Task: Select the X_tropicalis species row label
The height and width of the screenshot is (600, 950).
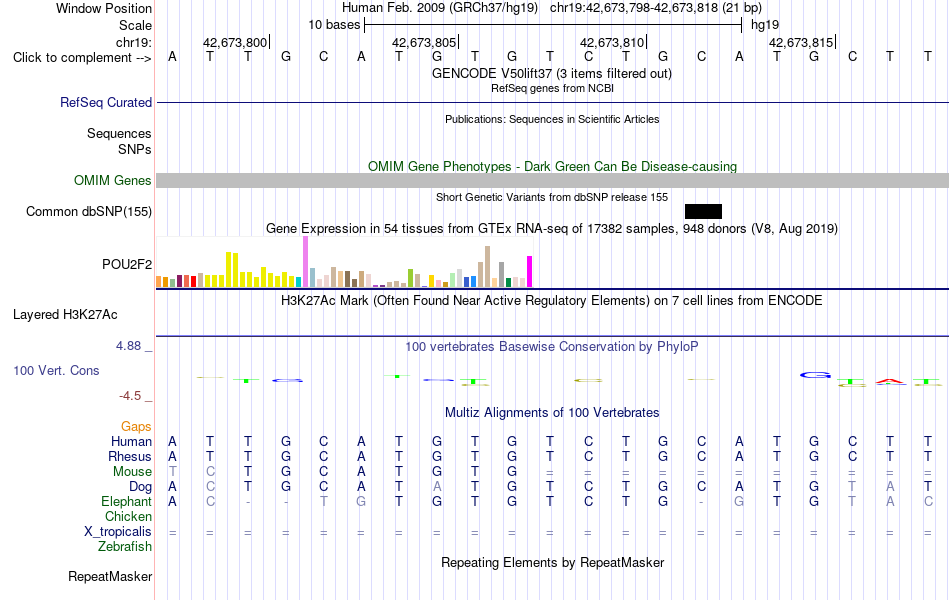Action: pyautogui.click(x=118, y=532)
